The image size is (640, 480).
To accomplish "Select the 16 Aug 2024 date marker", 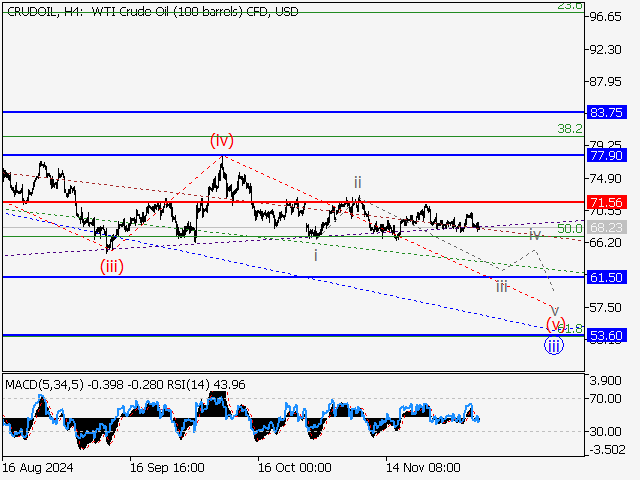I will click(x=37, y=467).
